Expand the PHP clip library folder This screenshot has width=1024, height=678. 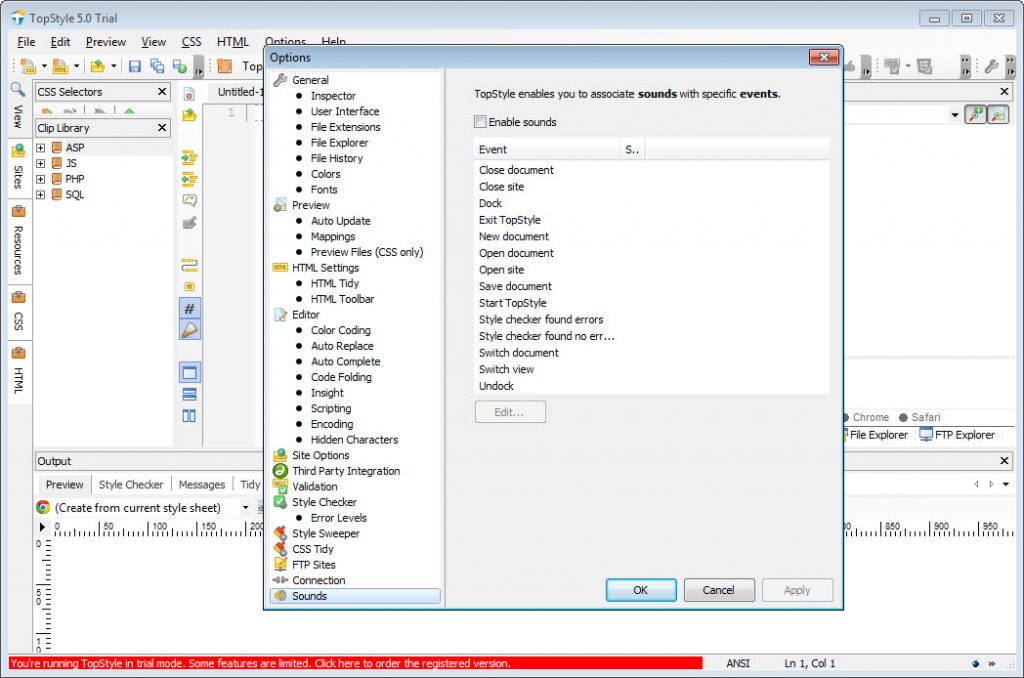tap(40, 179)
